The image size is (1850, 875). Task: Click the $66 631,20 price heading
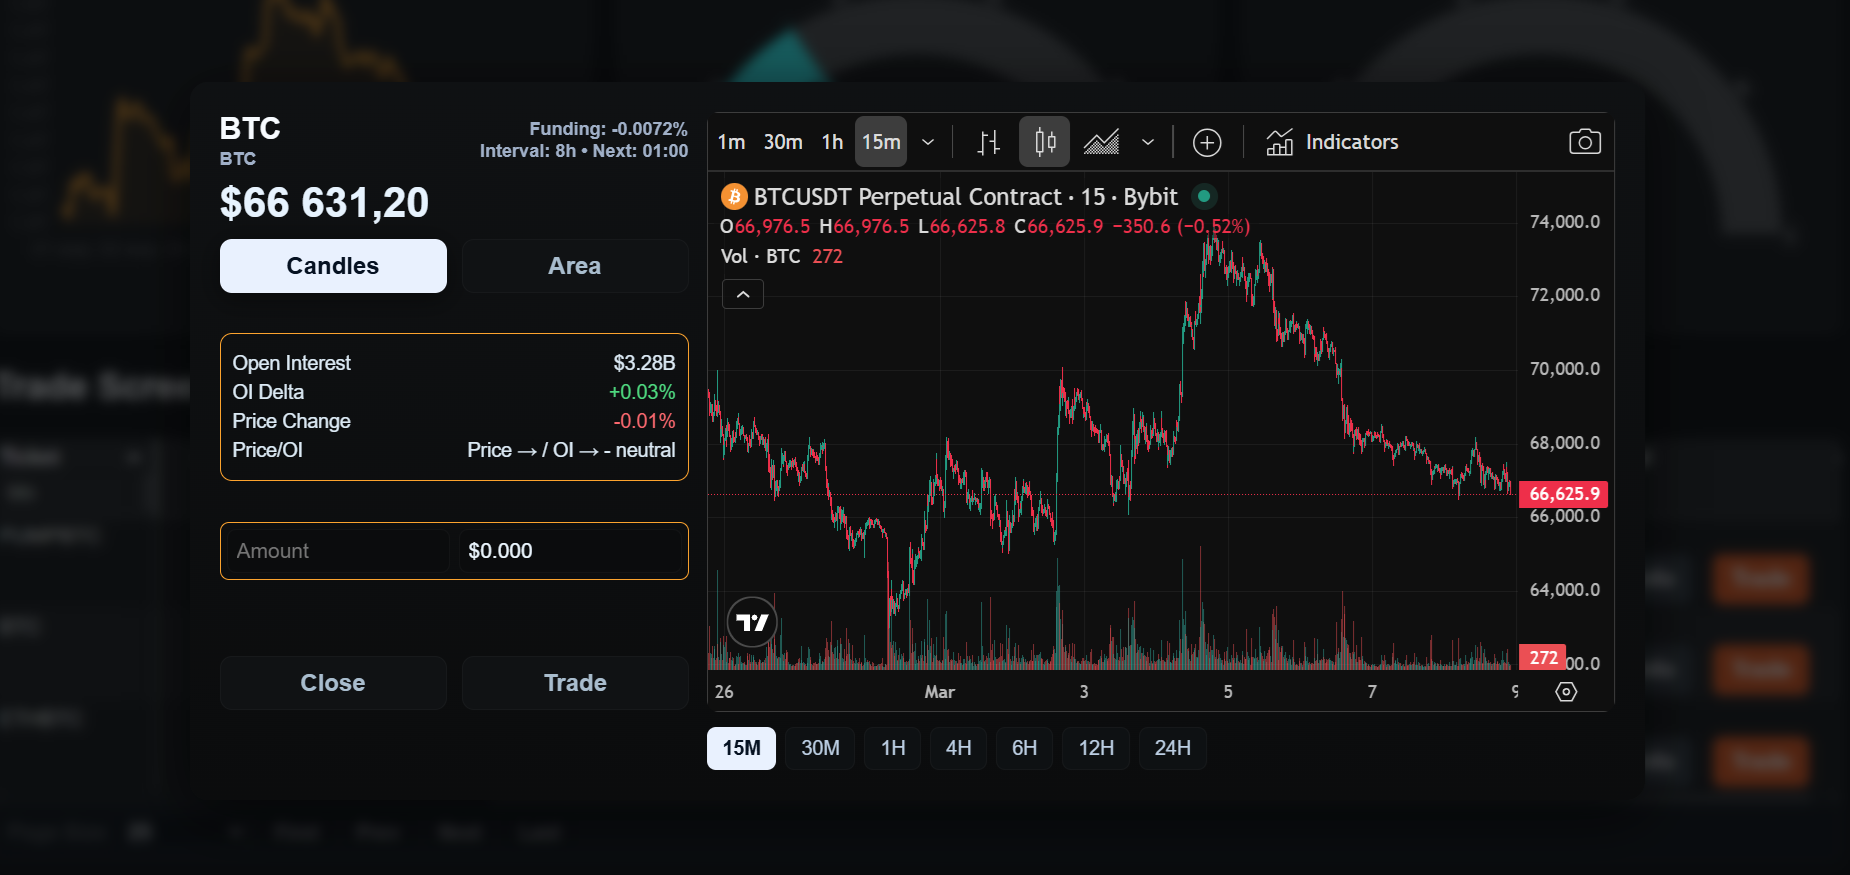pyautogui.click(x=324, y=203)
